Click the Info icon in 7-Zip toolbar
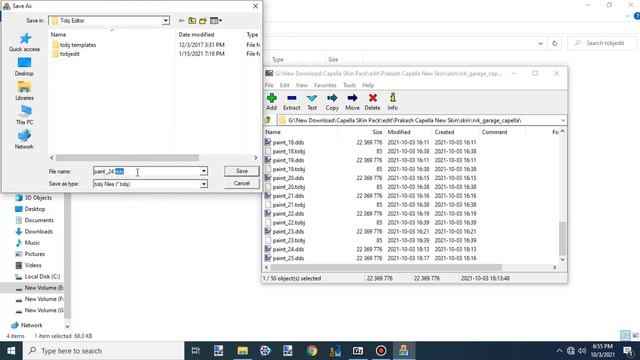 (x=392, y=102)
